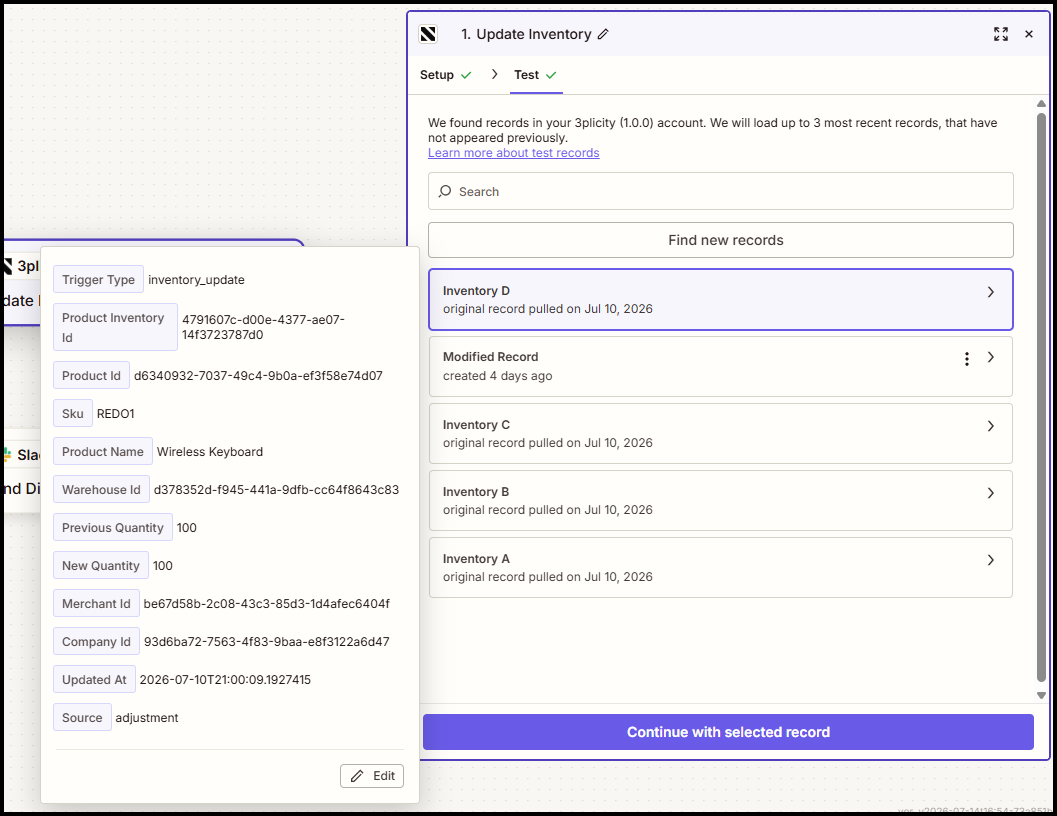Click the records list scrollbar thumb
The width and height of the screenshot is (1057, 816).
coord(1041,398)
